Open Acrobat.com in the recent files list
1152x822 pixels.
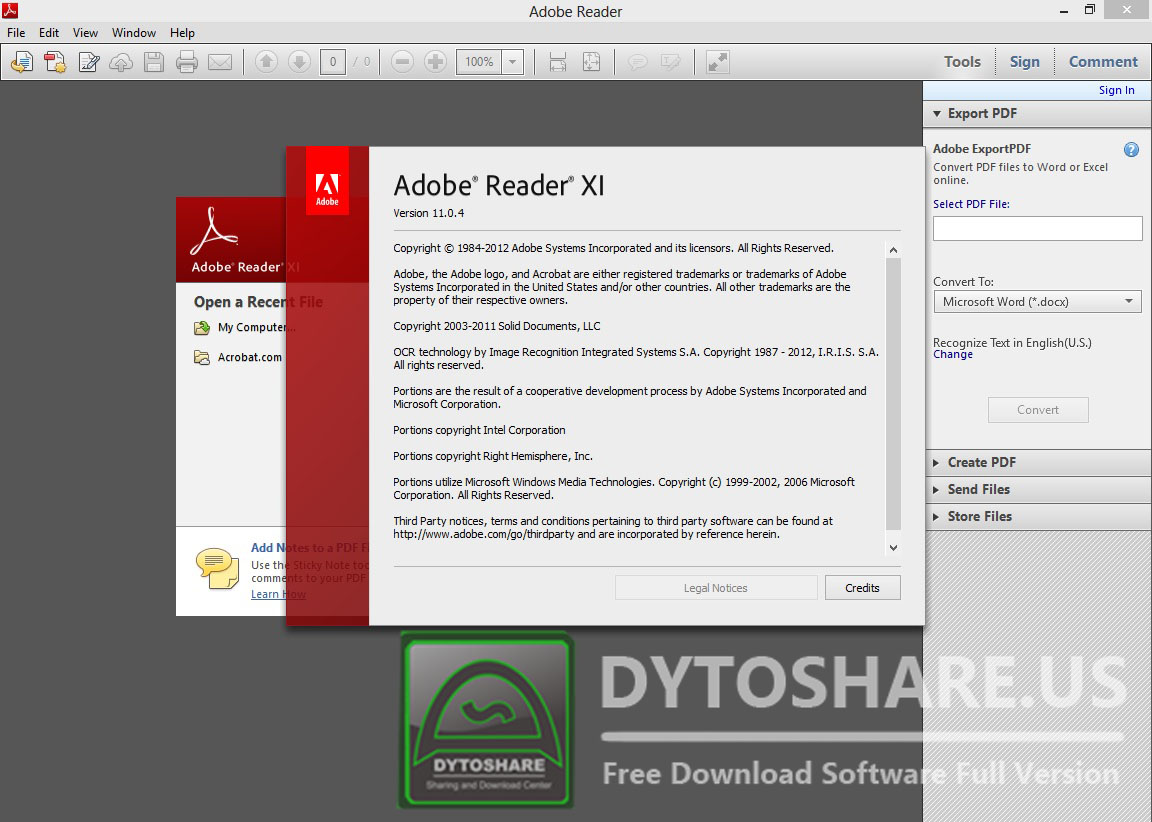pyautogui.click(x=238, y=358)
